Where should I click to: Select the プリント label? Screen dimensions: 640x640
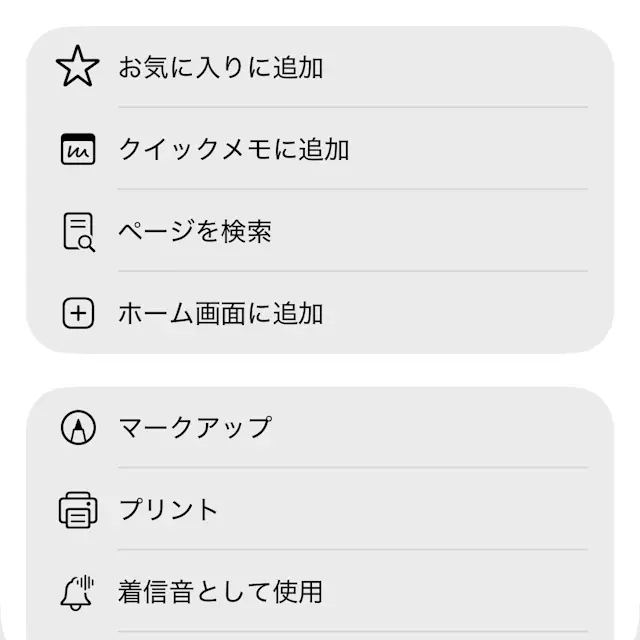168,510
